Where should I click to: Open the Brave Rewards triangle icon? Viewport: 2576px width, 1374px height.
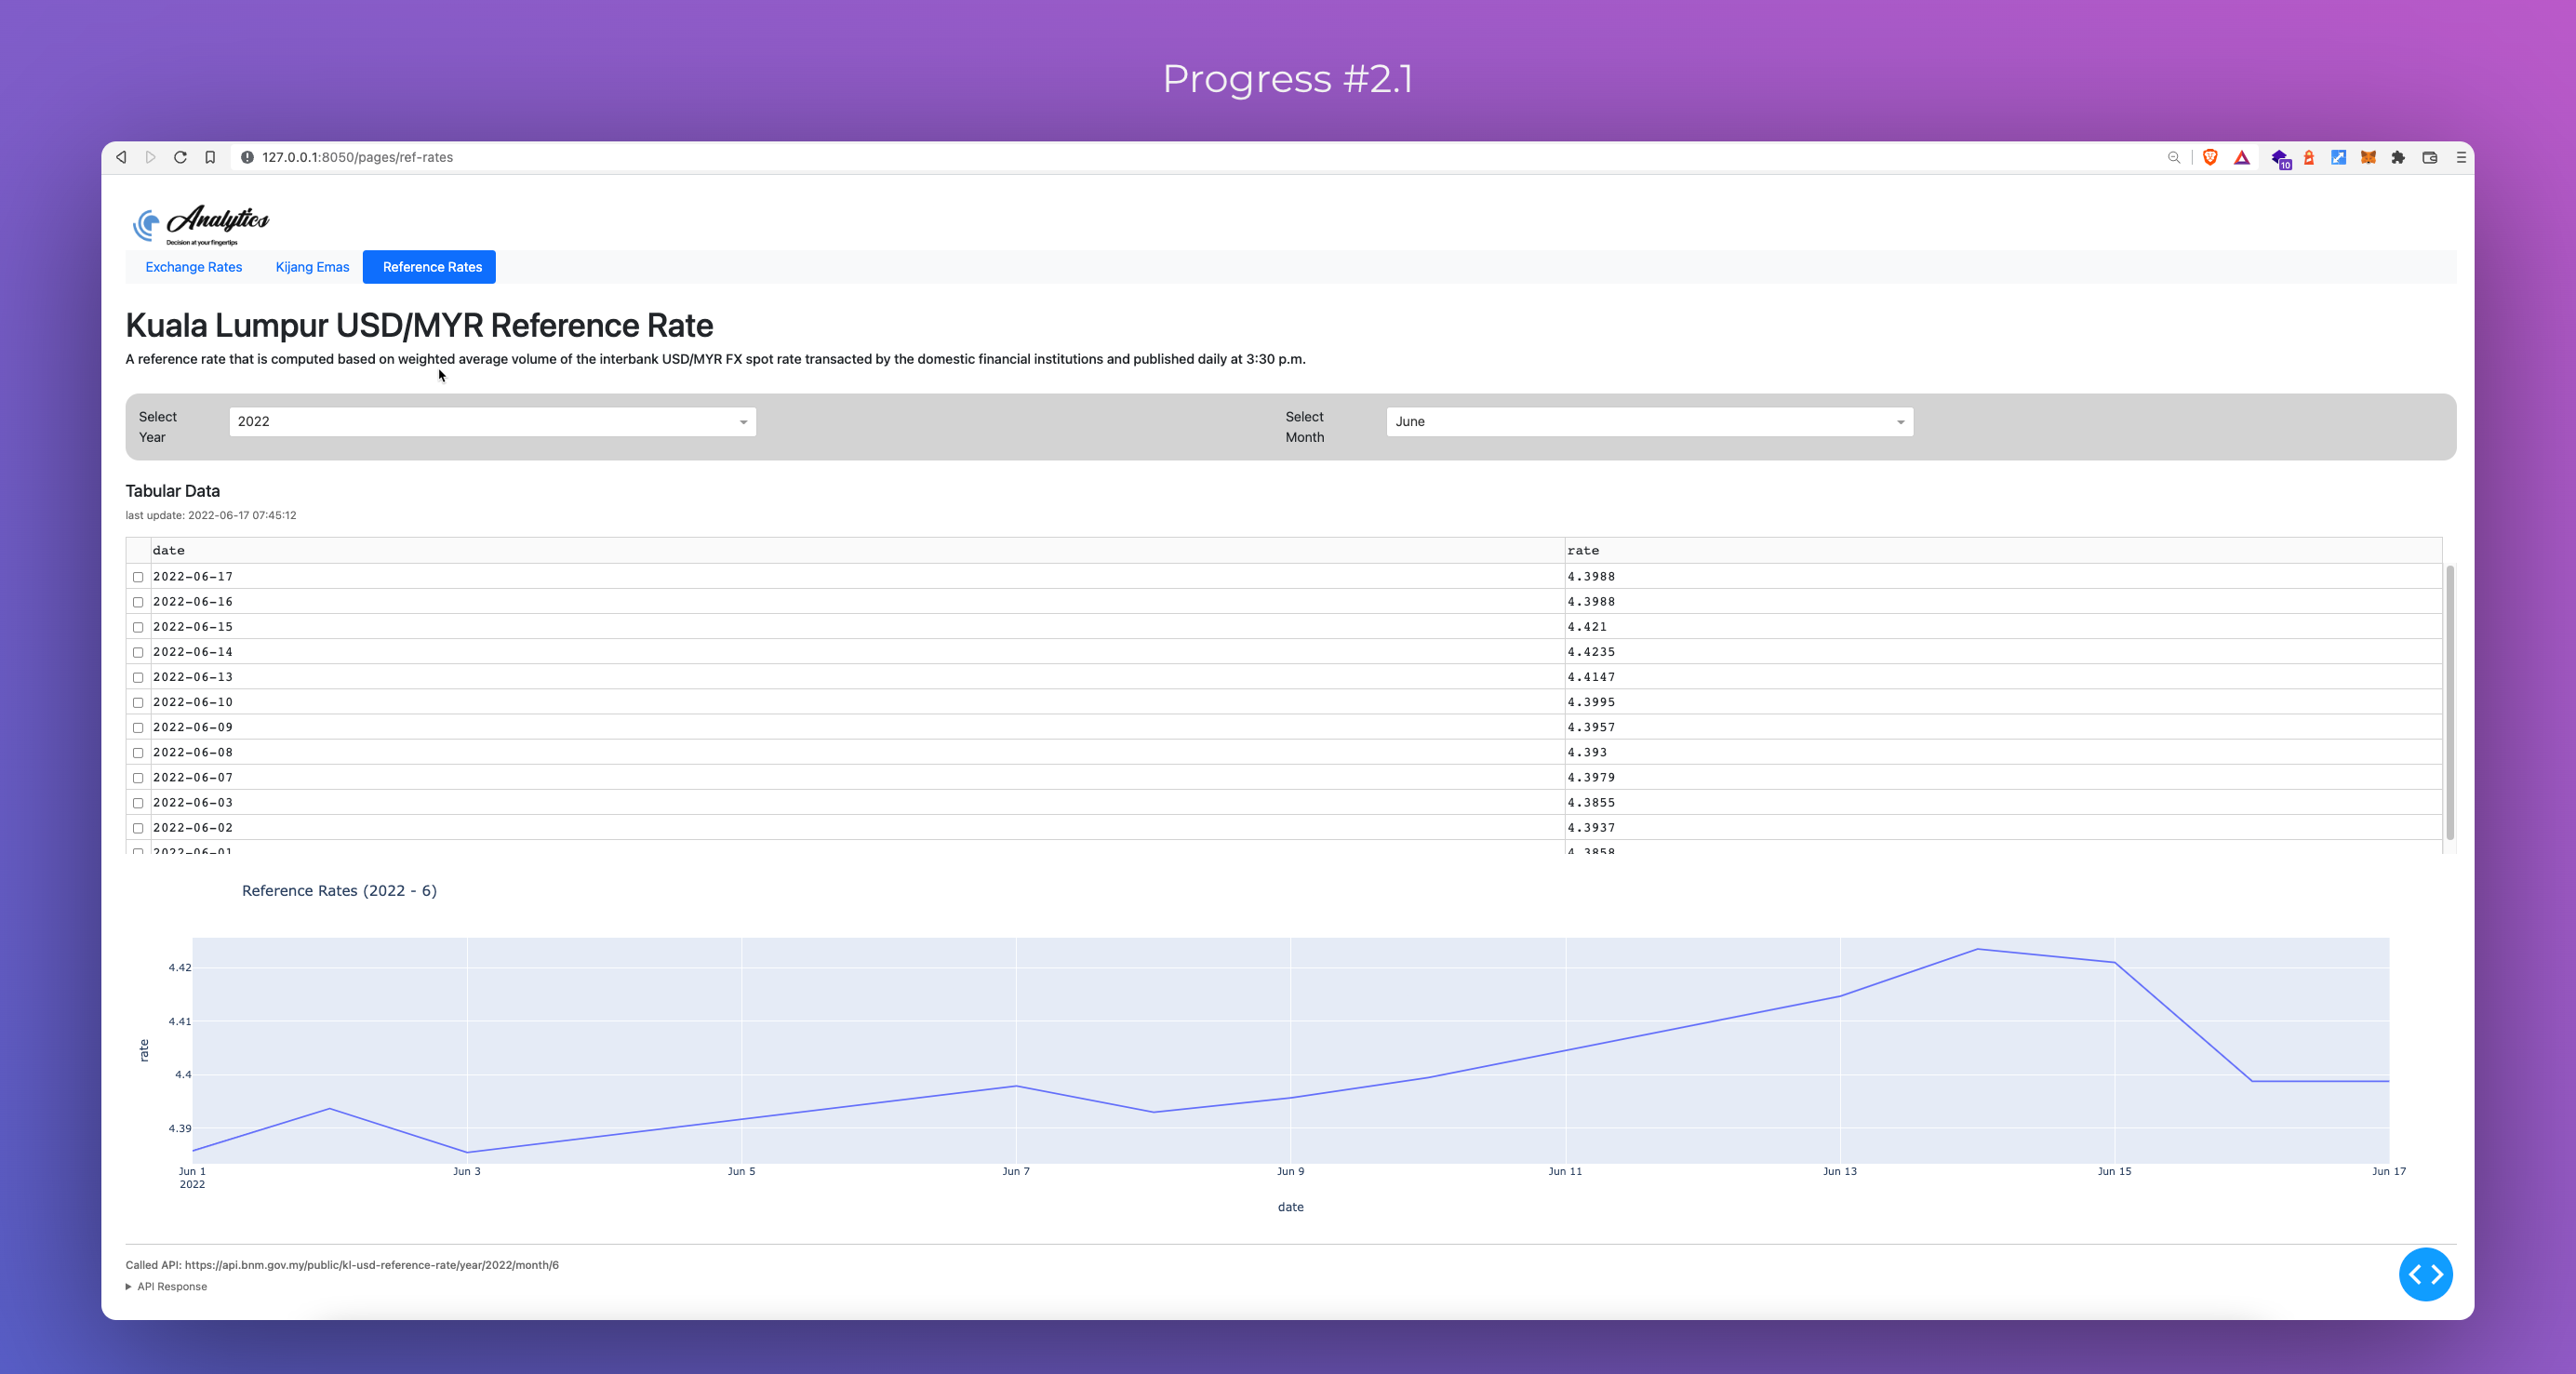(x=2241, y=157)
